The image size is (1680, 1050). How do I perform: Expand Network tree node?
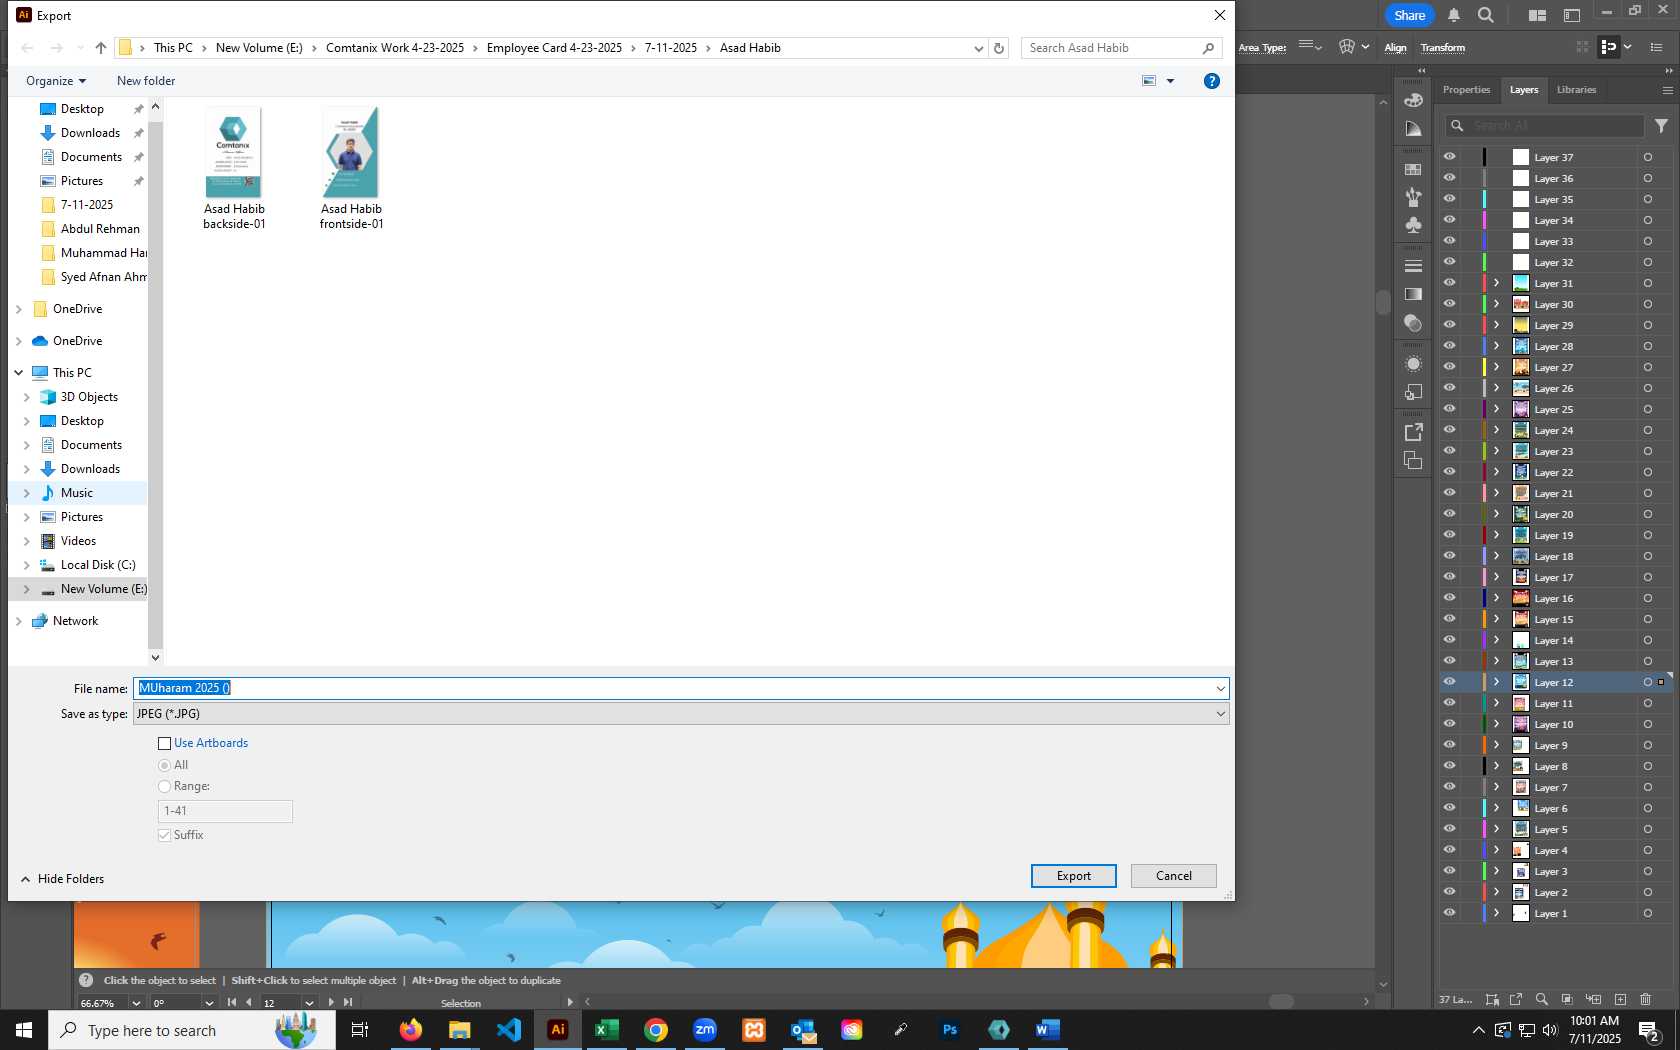[18, 621]
